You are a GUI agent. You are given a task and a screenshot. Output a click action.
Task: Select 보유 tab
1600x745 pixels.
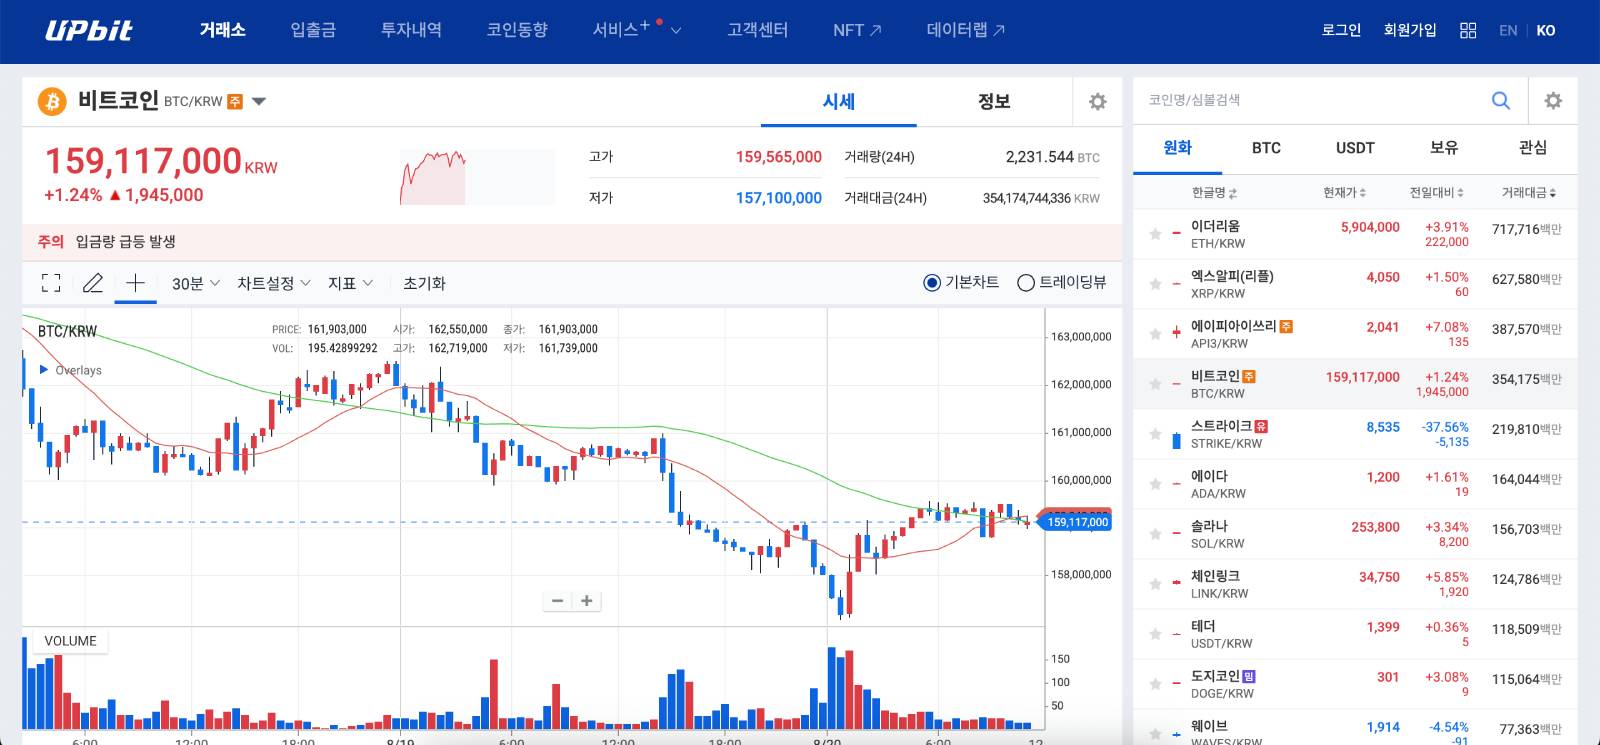click(1444, 148)
